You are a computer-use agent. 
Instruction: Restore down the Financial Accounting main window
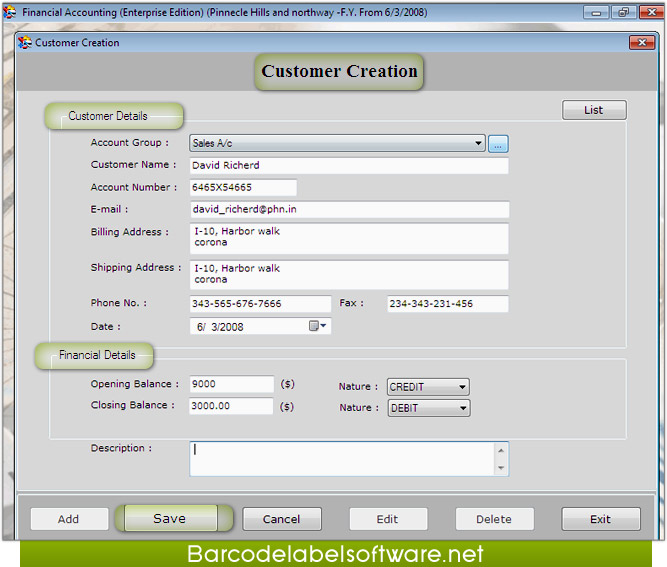624,12
